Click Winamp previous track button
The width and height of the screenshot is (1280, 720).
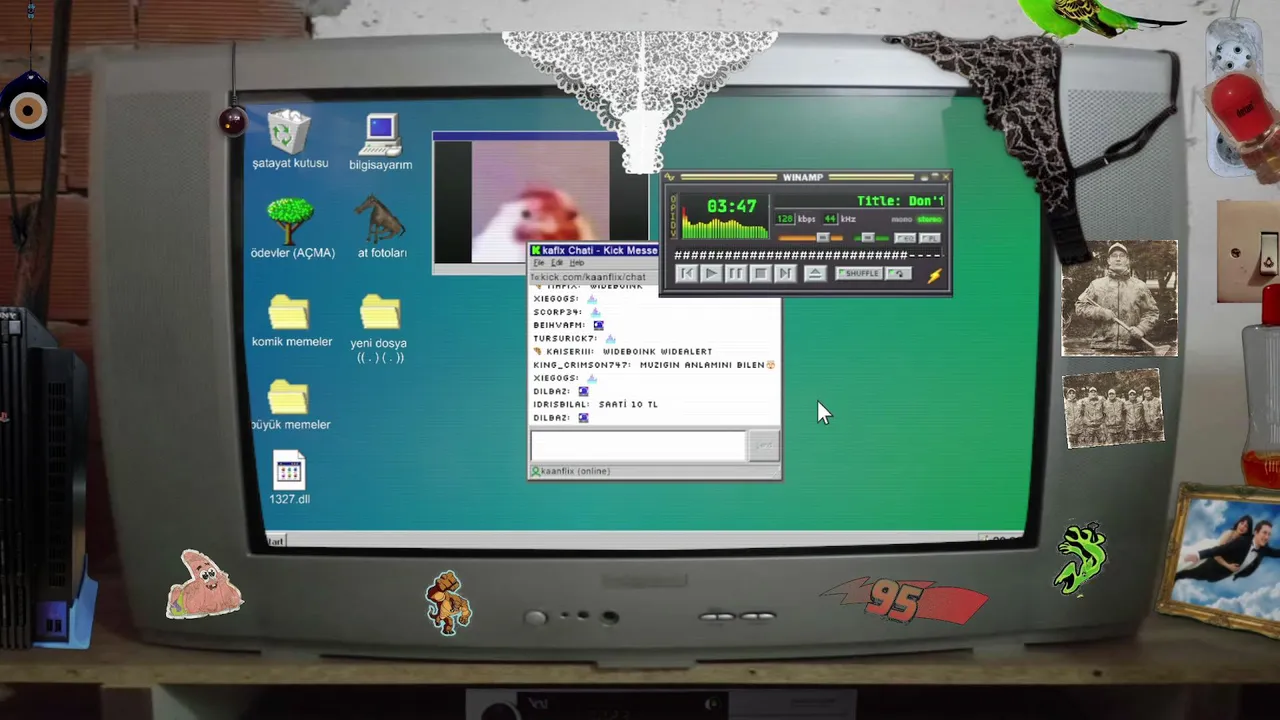[x=687, y=273]
